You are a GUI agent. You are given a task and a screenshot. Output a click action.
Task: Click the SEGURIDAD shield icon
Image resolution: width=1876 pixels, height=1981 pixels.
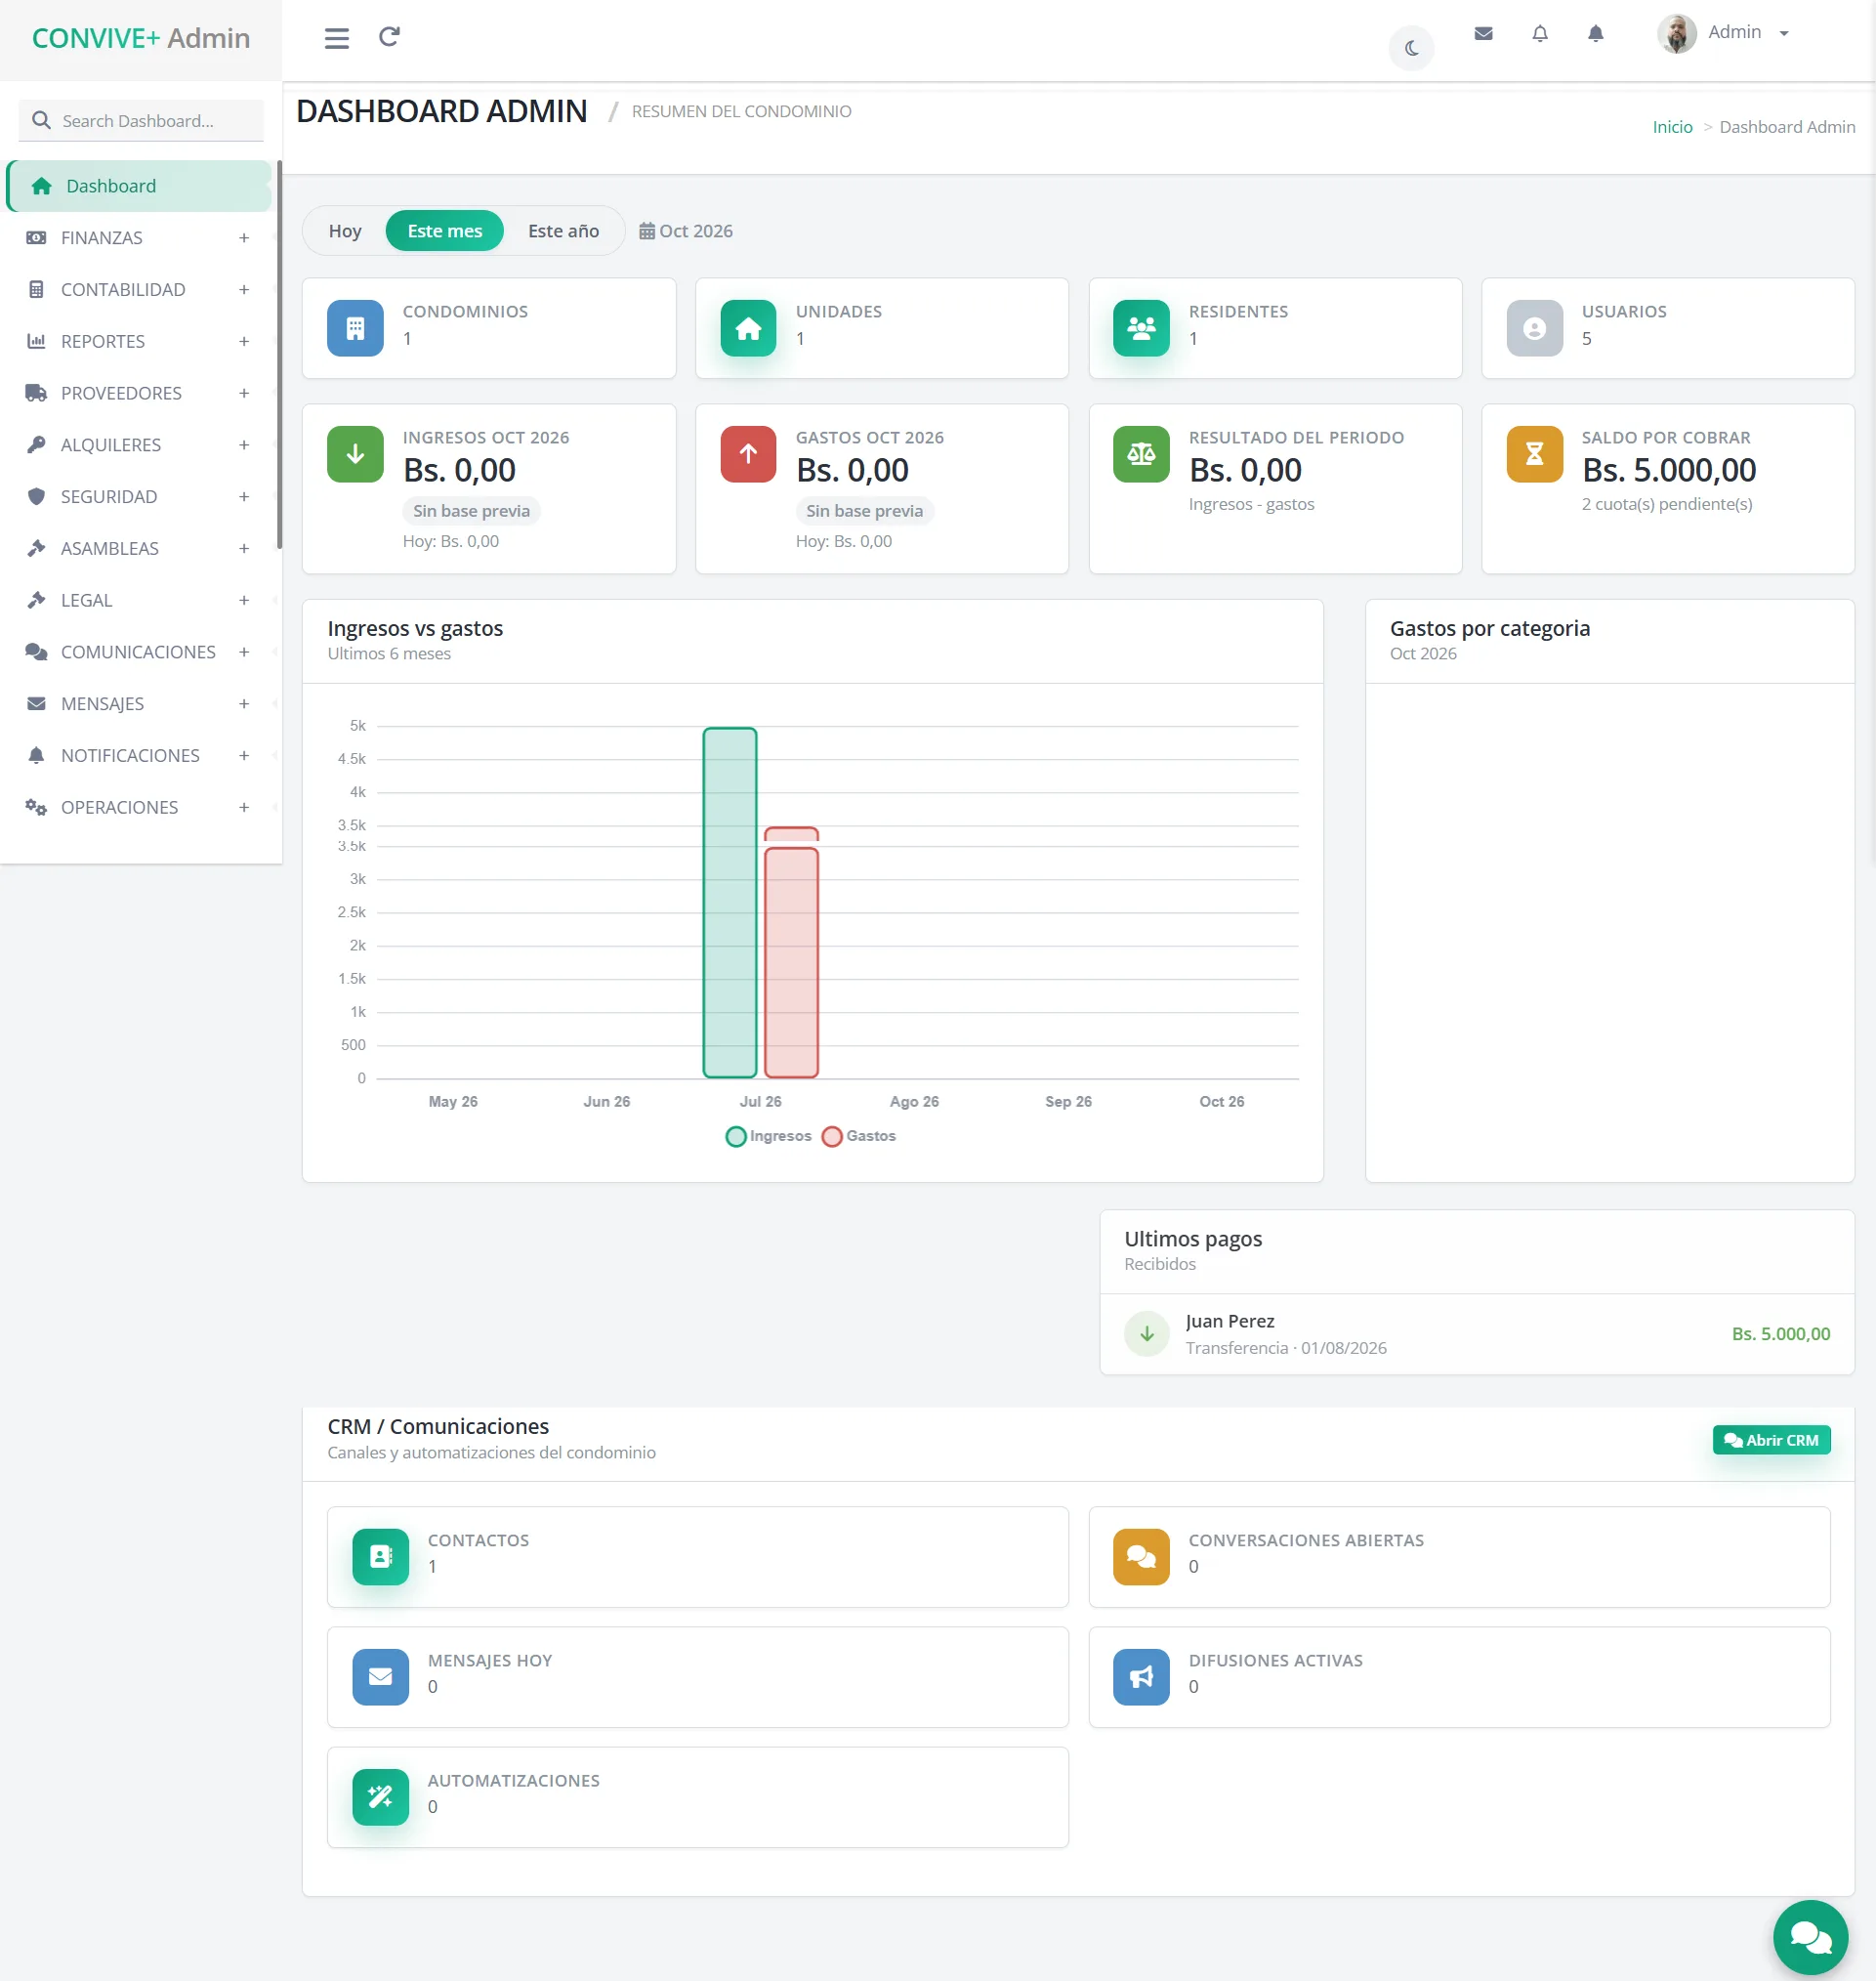click(x=36, y=497)
